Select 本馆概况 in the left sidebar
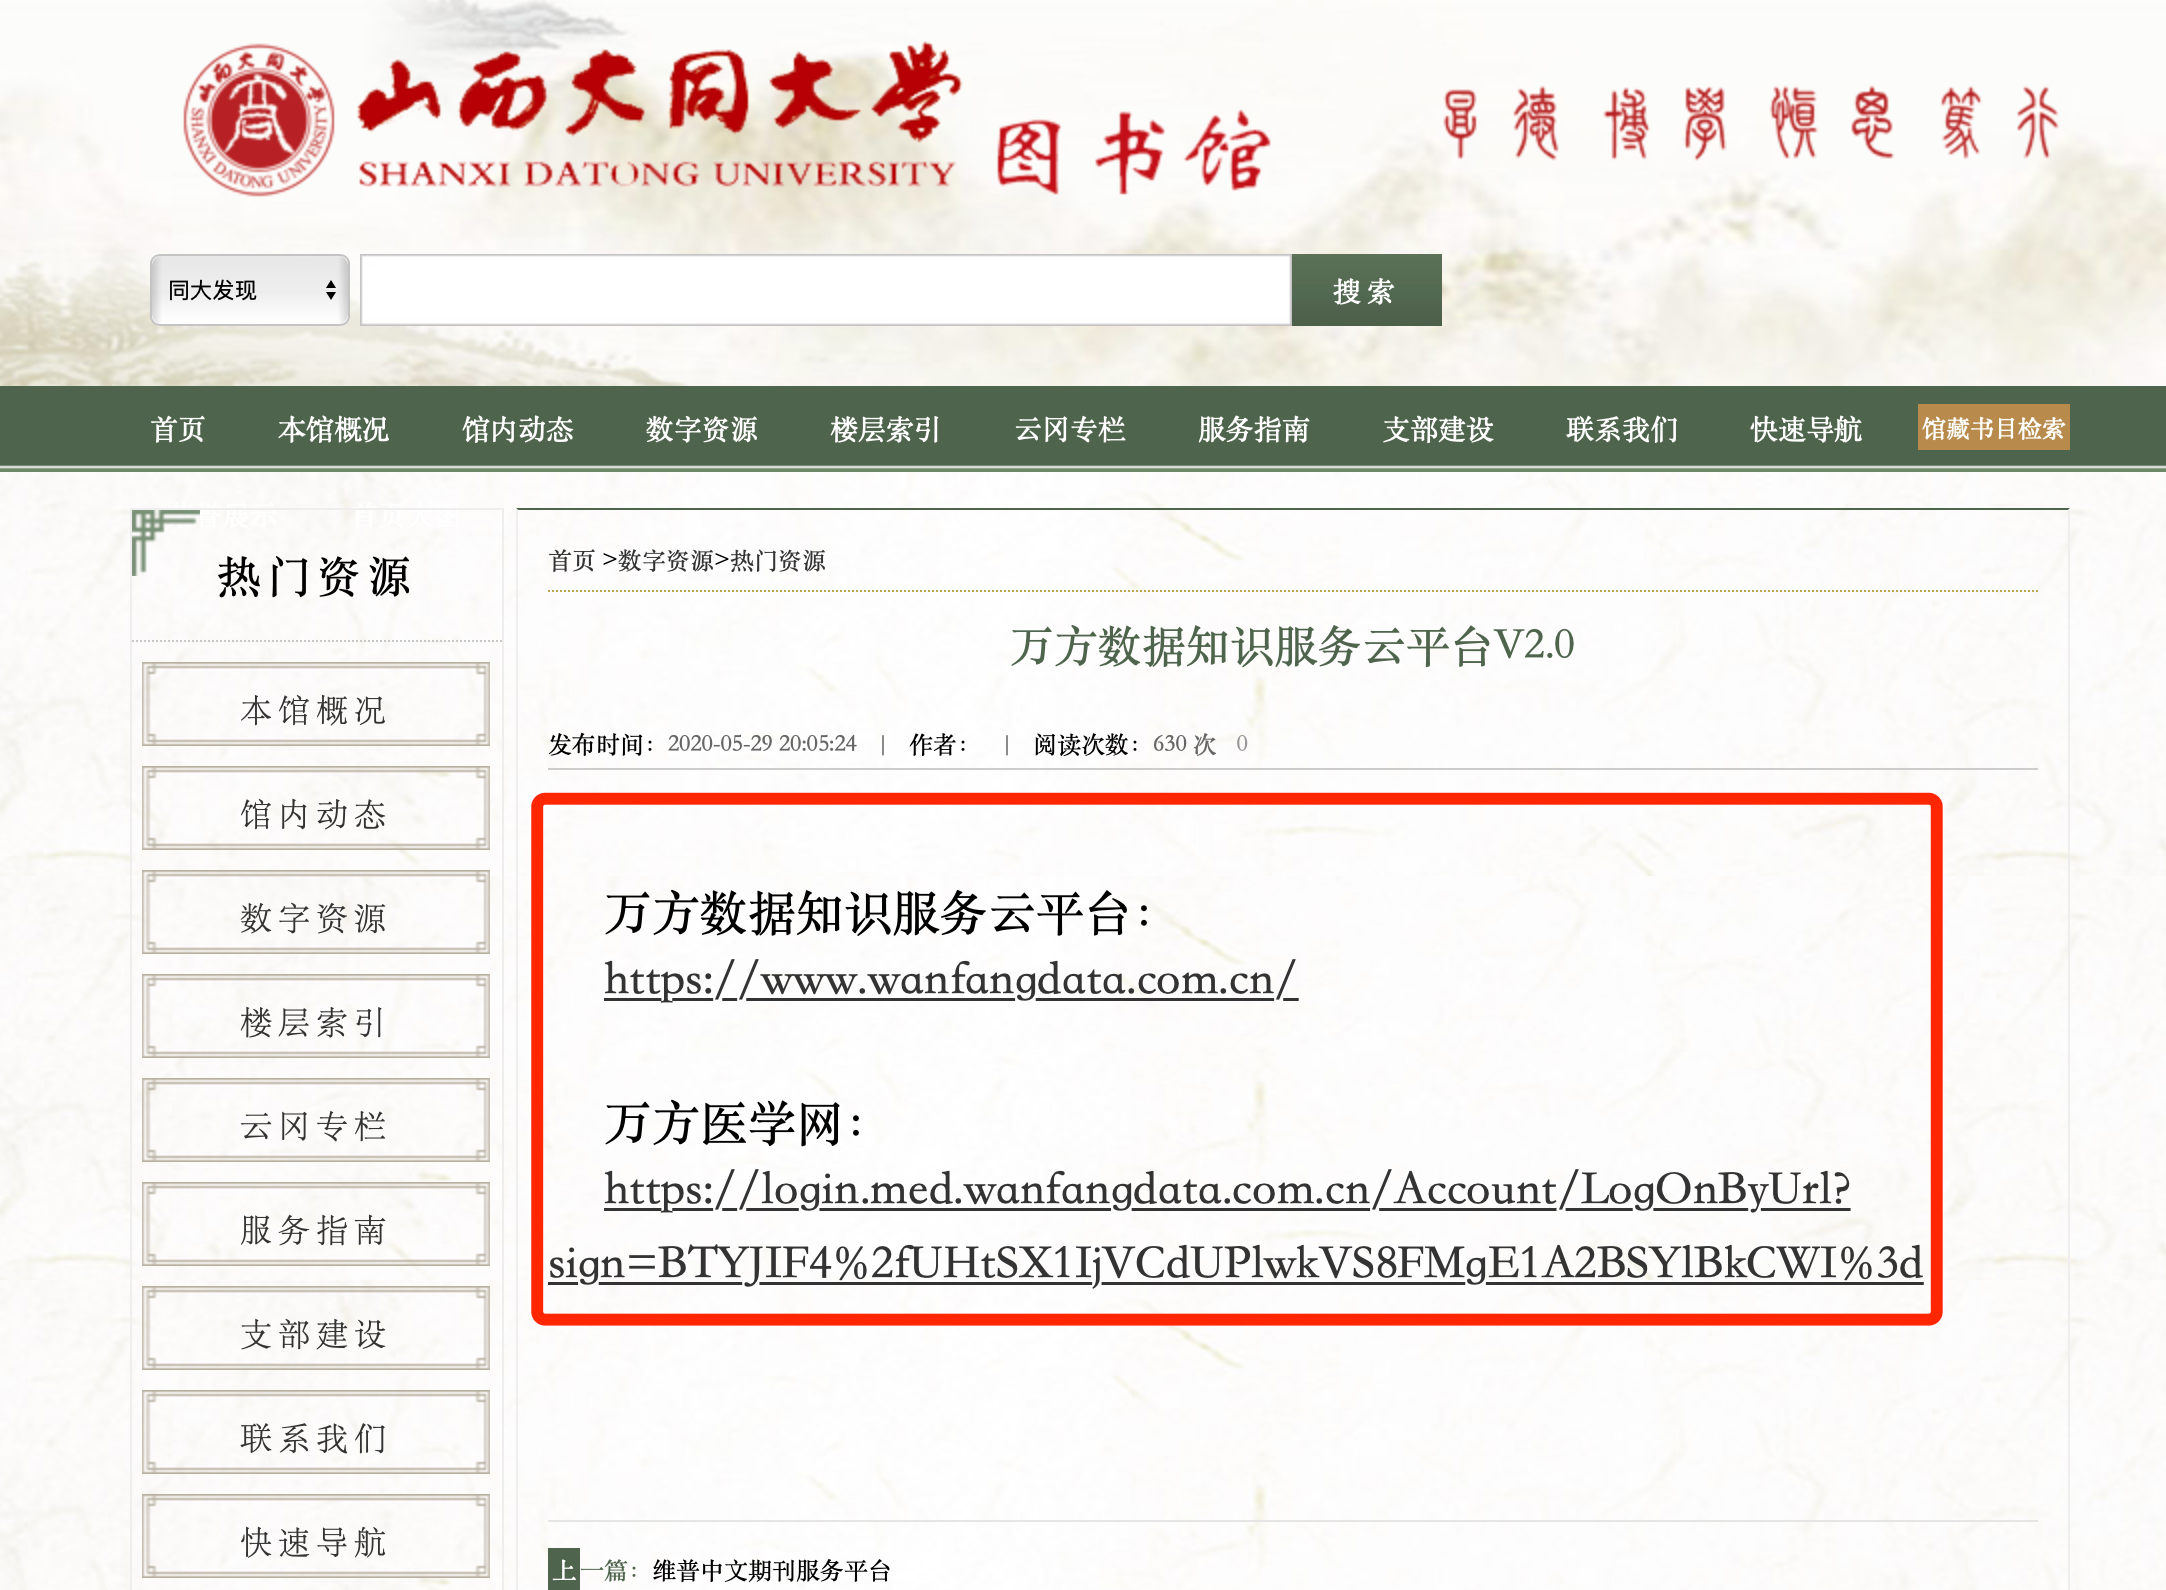The image size is (2166, 1590). (x=315, y=705)
